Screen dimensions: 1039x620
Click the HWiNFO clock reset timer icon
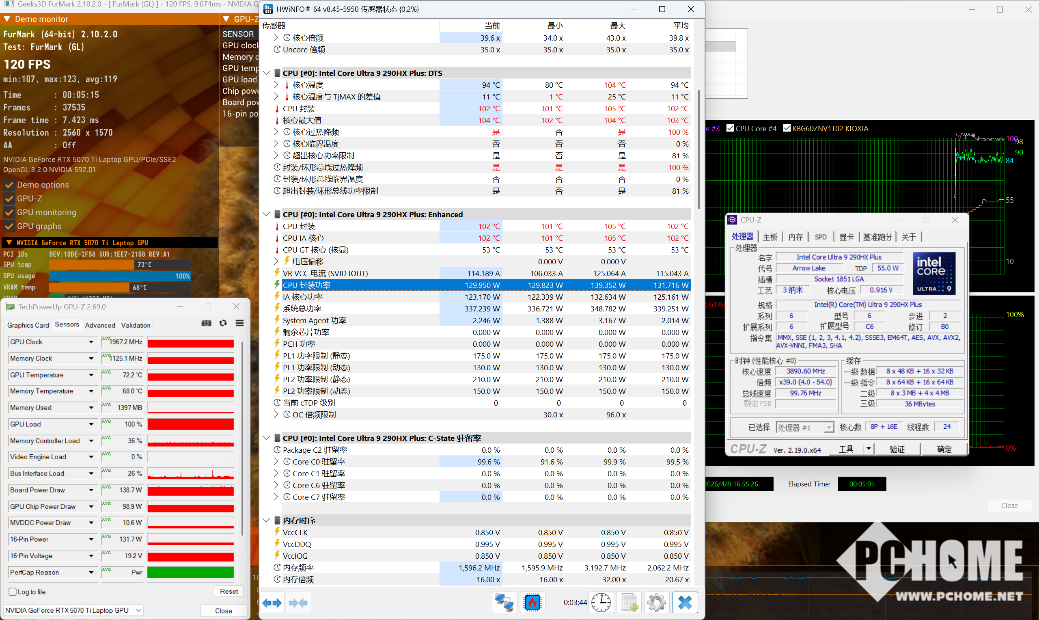pyautogui.click(x=601, y=602)
